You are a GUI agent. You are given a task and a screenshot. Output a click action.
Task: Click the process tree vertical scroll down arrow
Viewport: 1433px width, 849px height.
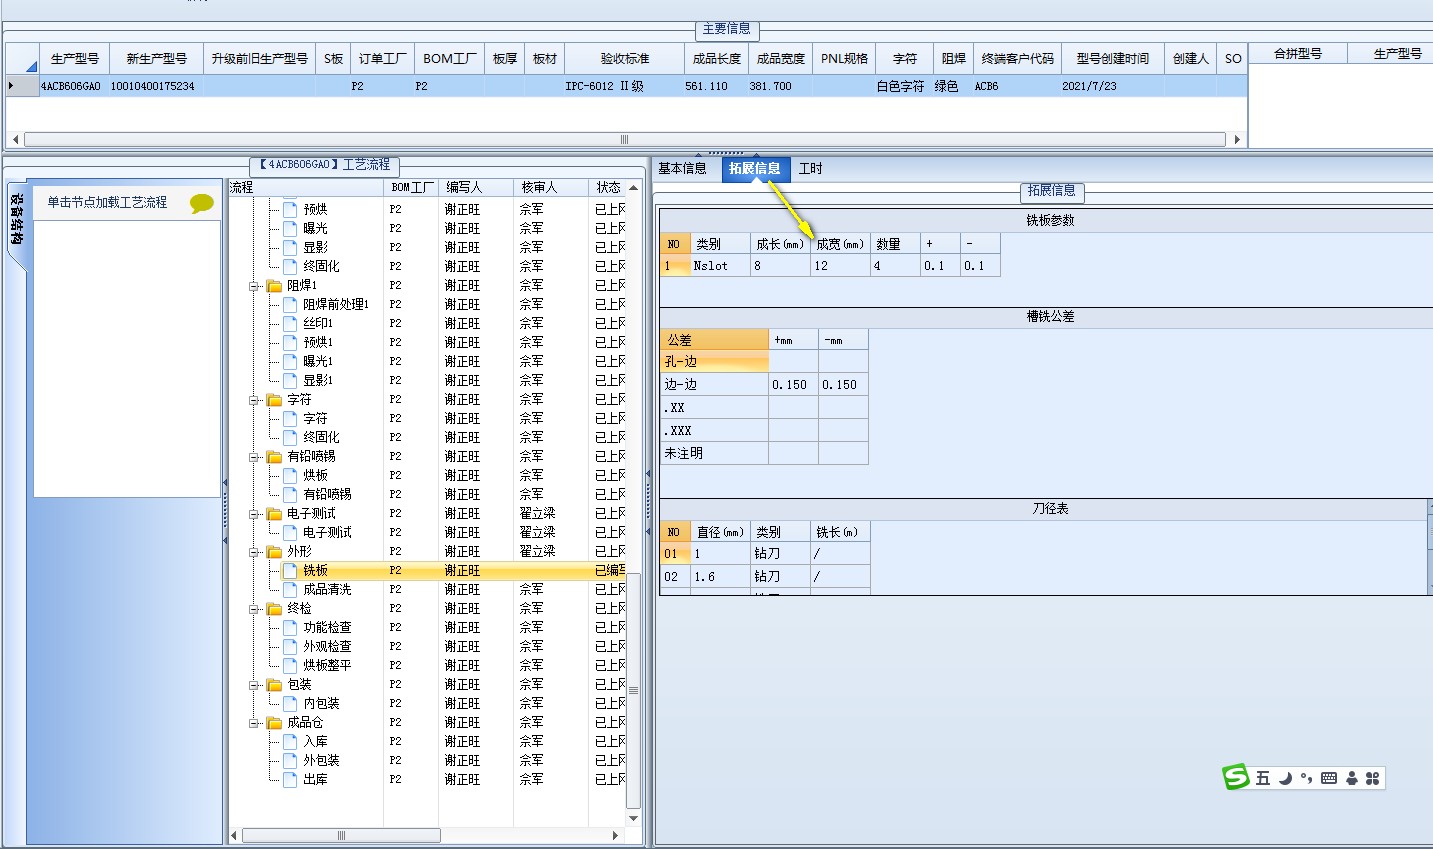point(633,818)
